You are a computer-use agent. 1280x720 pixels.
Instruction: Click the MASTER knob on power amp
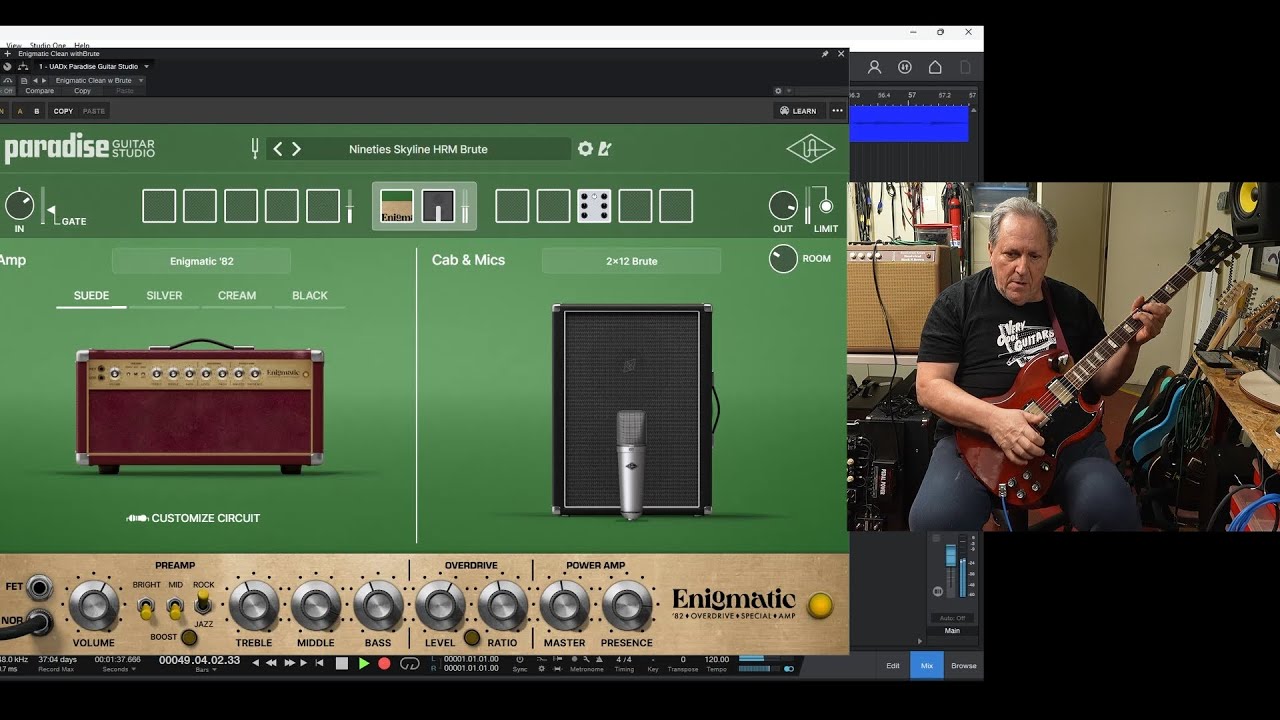coord(565,605)
